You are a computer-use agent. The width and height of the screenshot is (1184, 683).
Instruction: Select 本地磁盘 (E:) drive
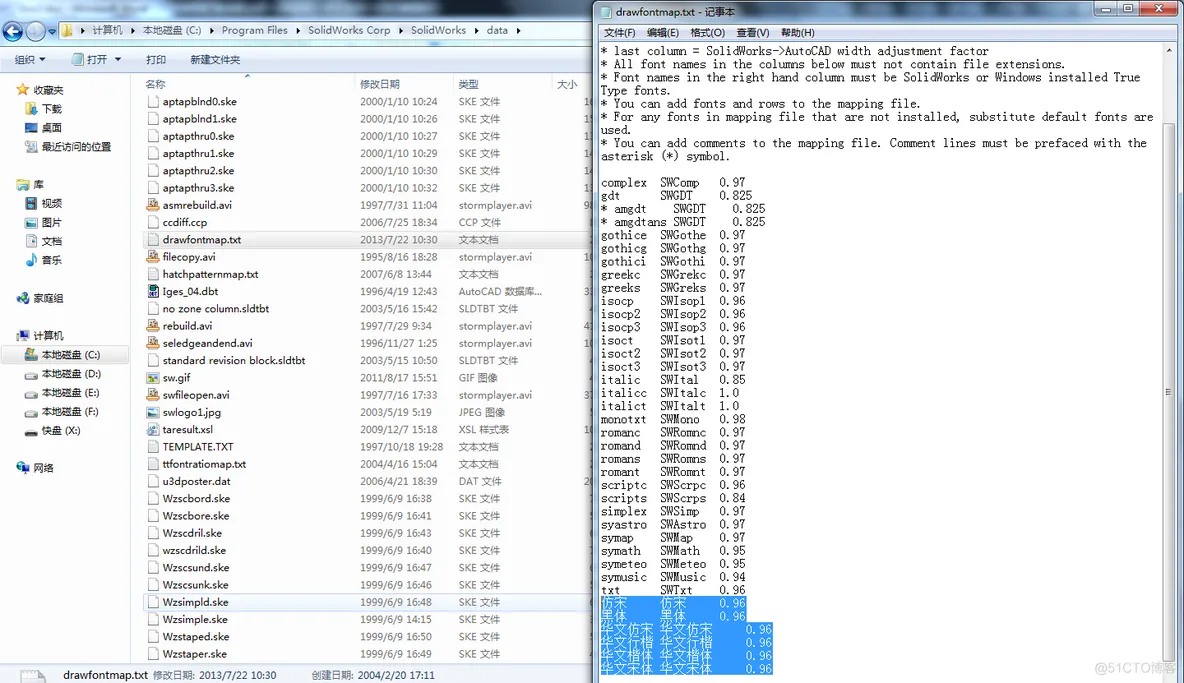coord(70,392)
